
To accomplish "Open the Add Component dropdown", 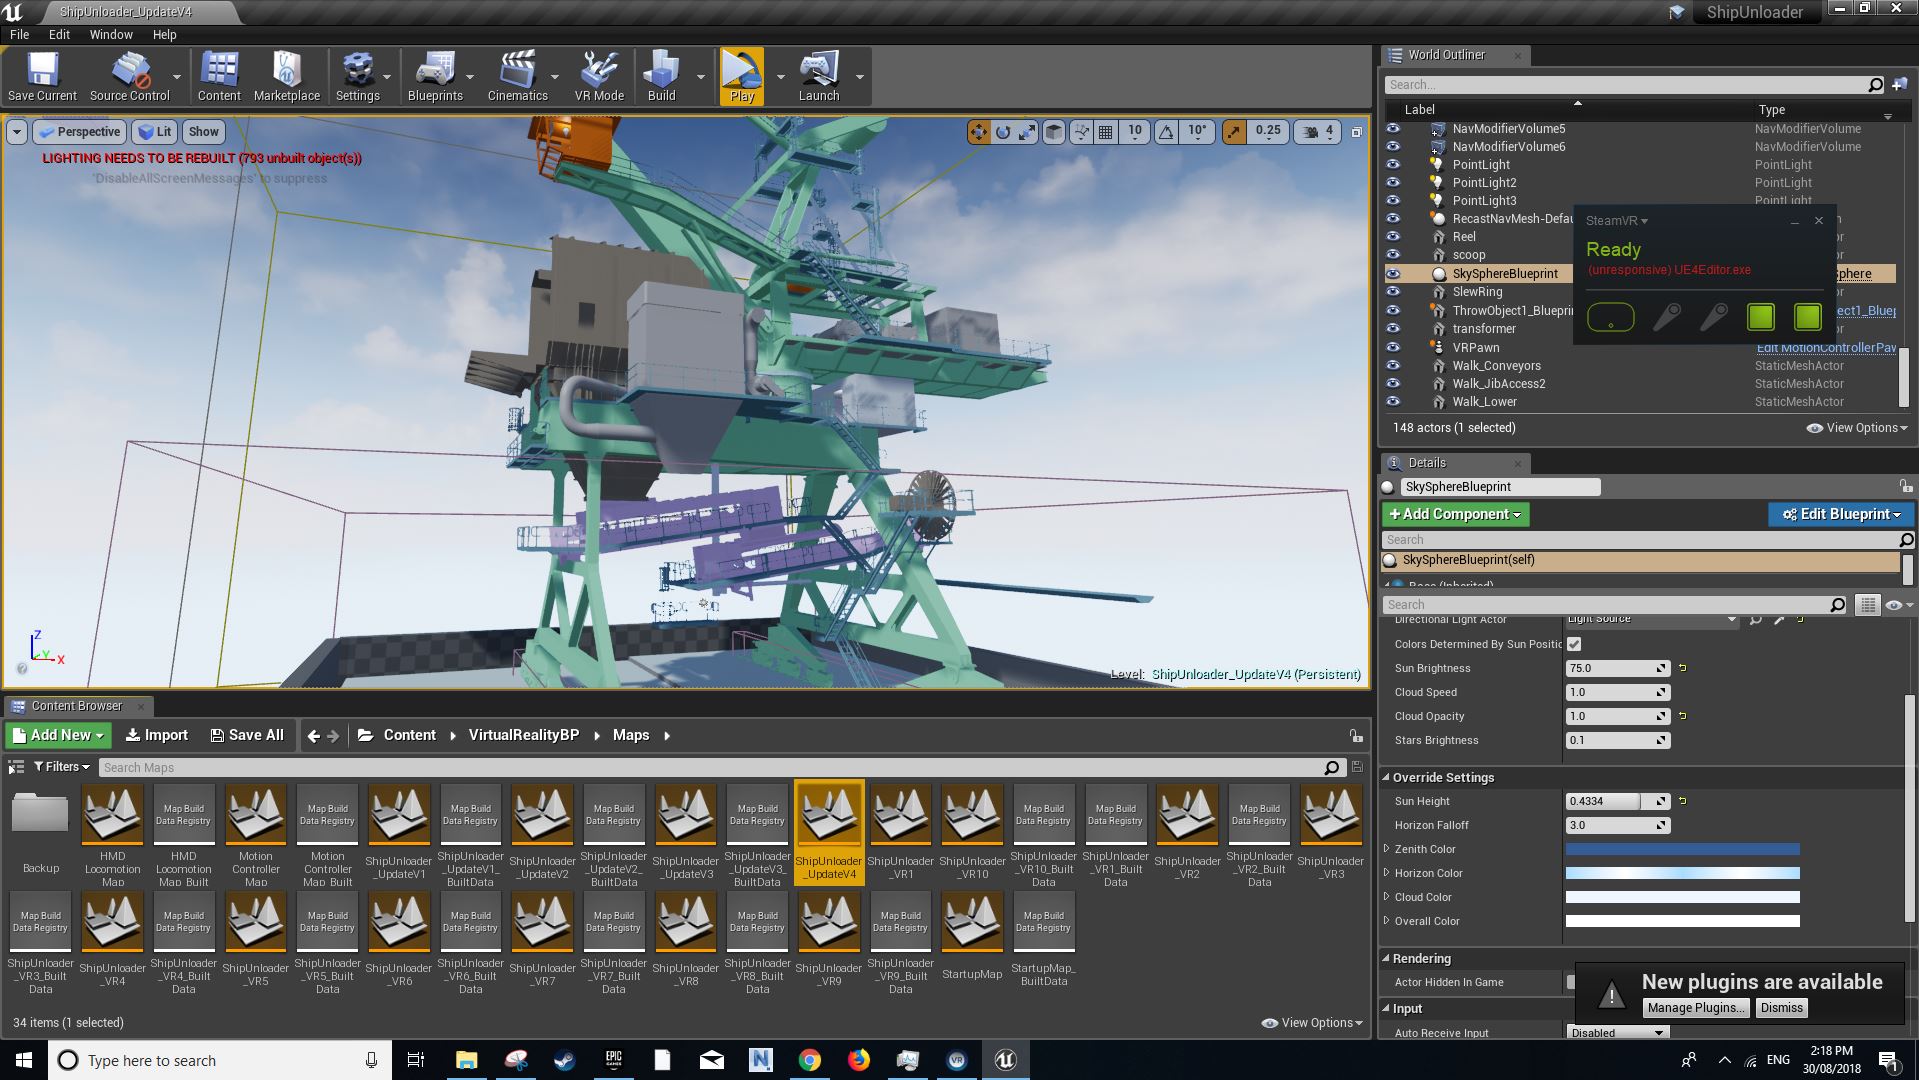I will click(1455, 514).
